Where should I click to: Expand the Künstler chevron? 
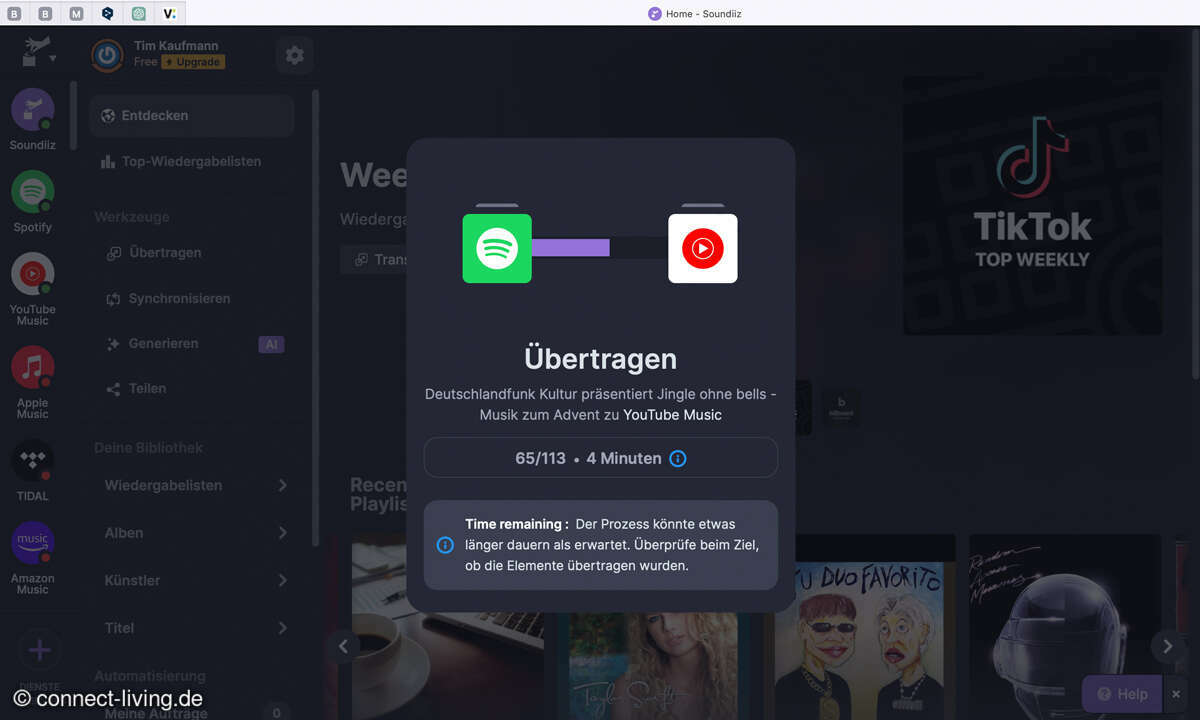pyautogui.click(x=282, y=580)
